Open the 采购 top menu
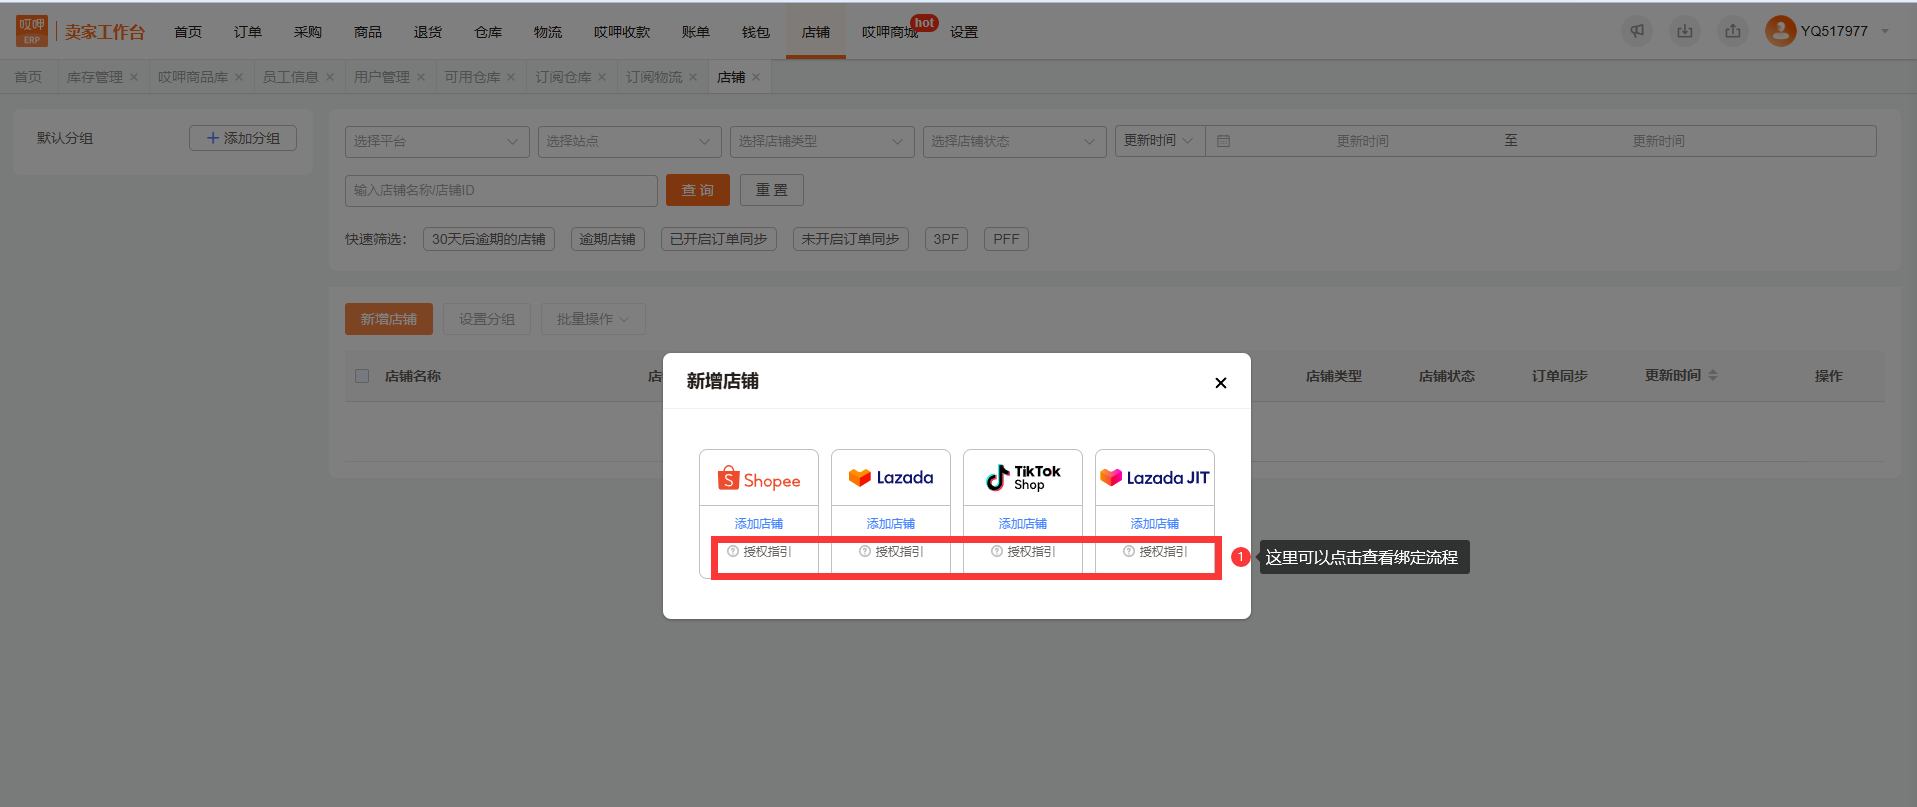This screenshot has height=807, width=1917. [308, 32]
